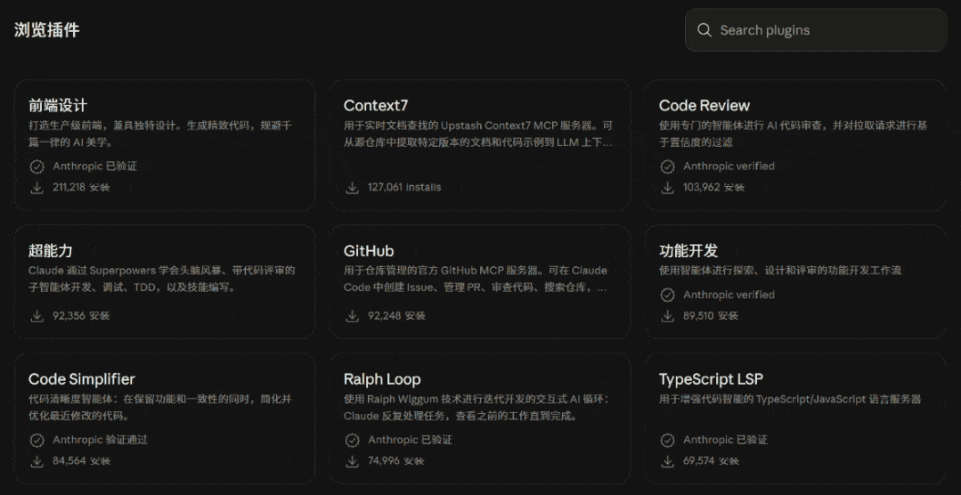Click 'Anthropic 已验证' on TypeScript LSP card
This screenshot has width=961, height=495.
725,440
